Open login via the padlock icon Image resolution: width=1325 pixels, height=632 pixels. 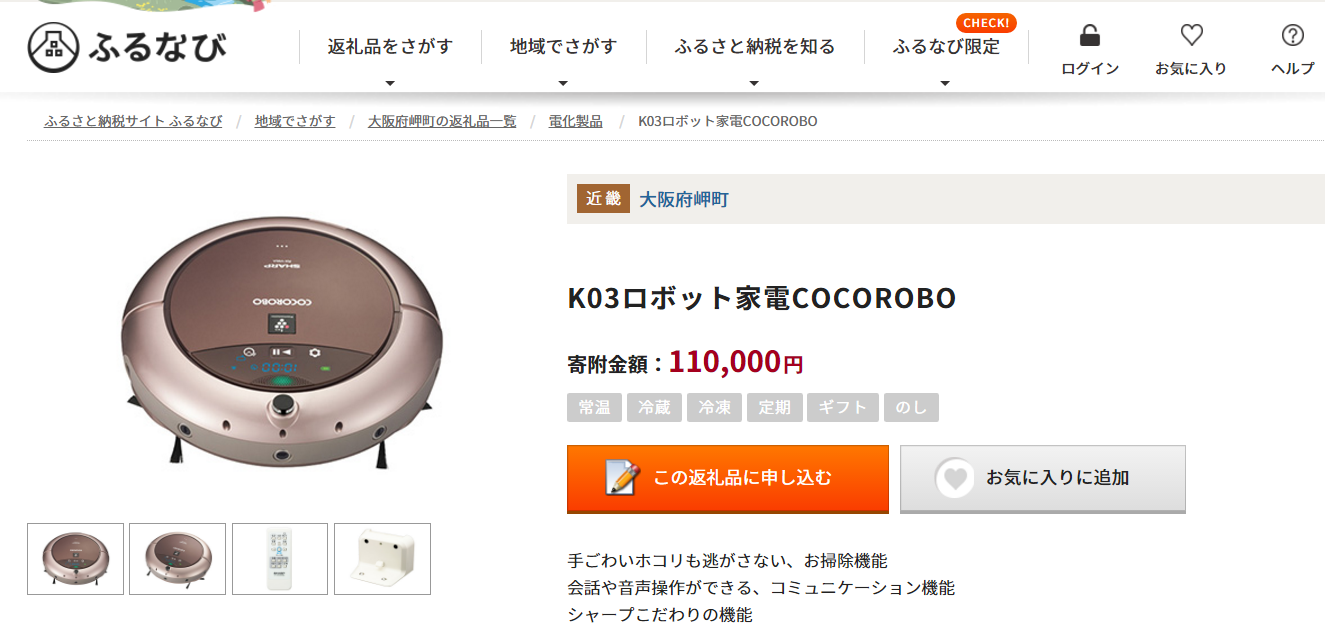1090,36
